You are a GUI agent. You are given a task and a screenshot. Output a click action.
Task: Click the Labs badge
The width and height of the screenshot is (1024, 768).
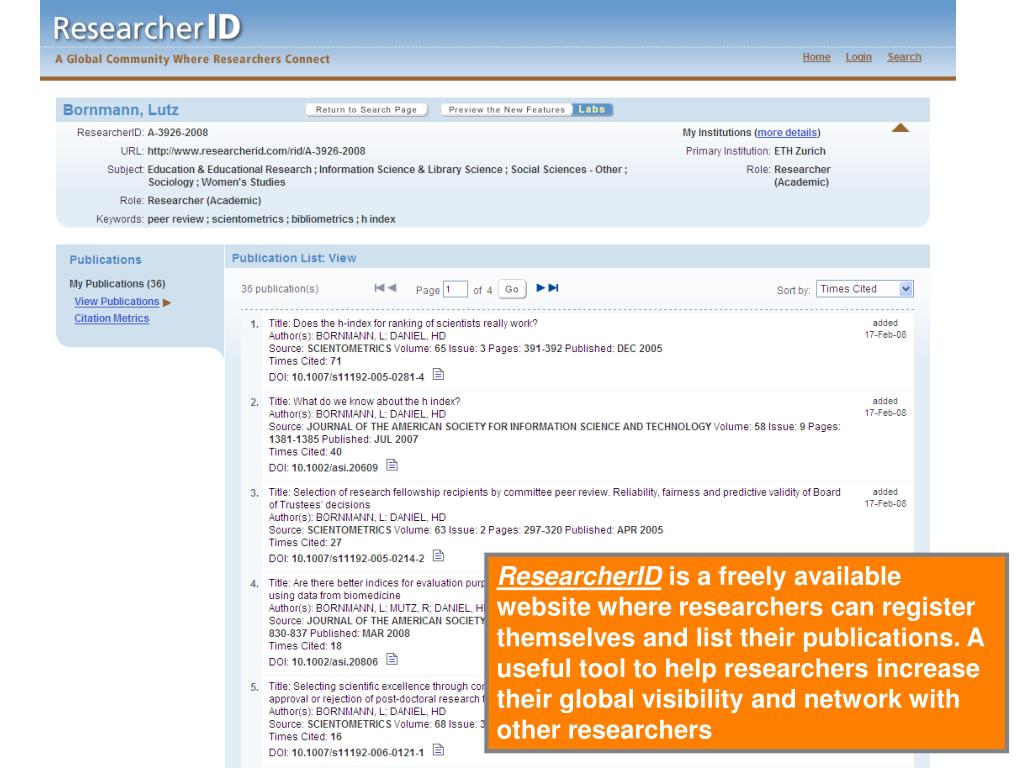click(x=592, y=110)
